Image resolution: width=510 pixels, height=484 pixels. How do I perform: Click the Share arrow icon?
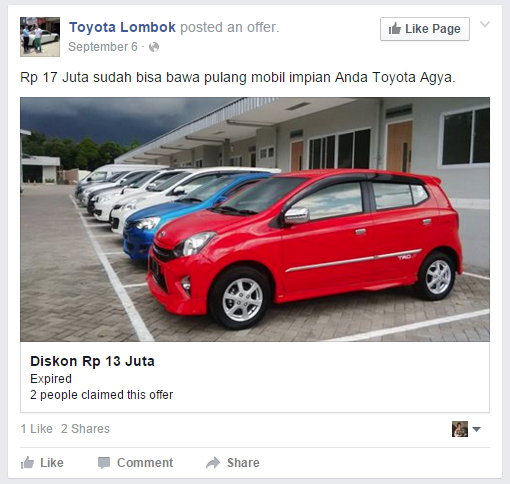coord(213,463)
